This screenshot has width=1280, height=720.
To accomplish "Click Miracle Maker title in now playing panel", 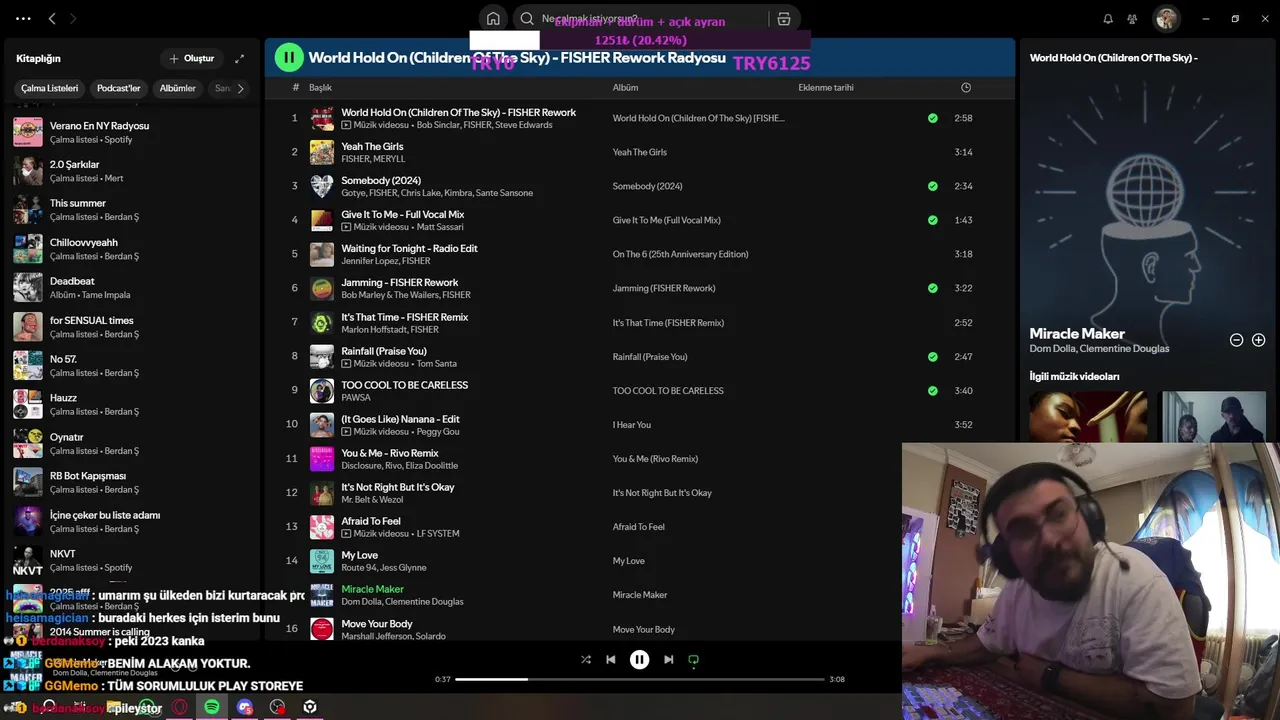I will (1077, 333).
